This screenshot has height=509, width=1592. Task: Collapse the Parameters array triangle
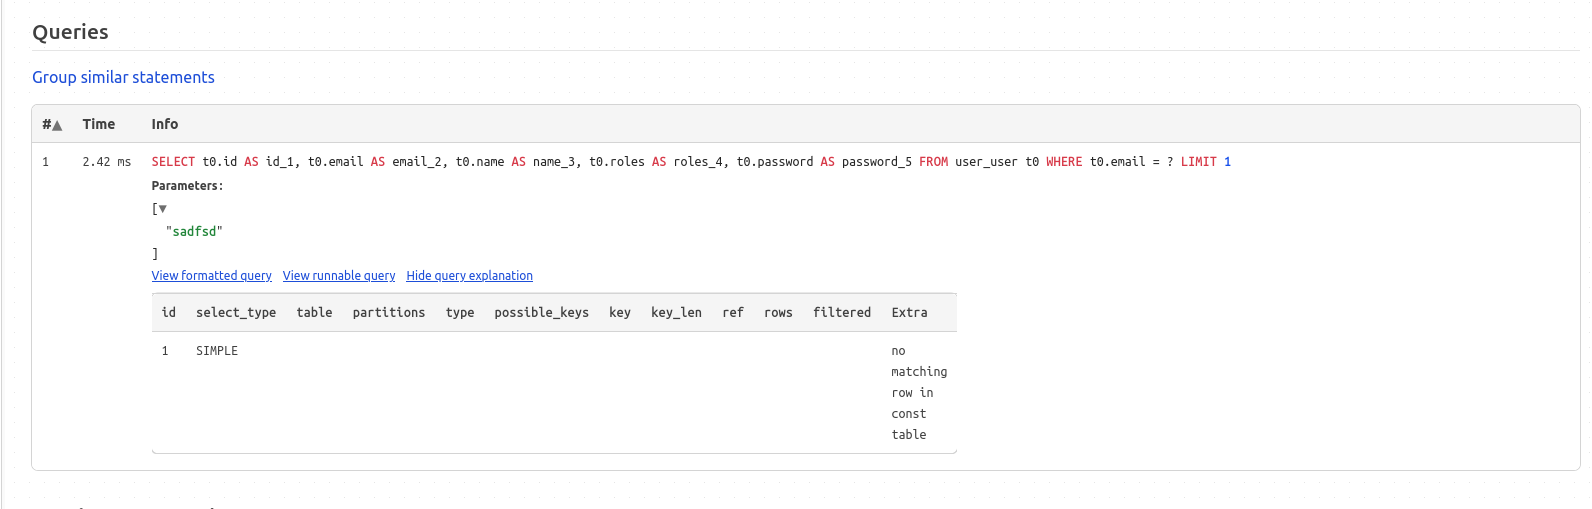[x=163, y=209]
